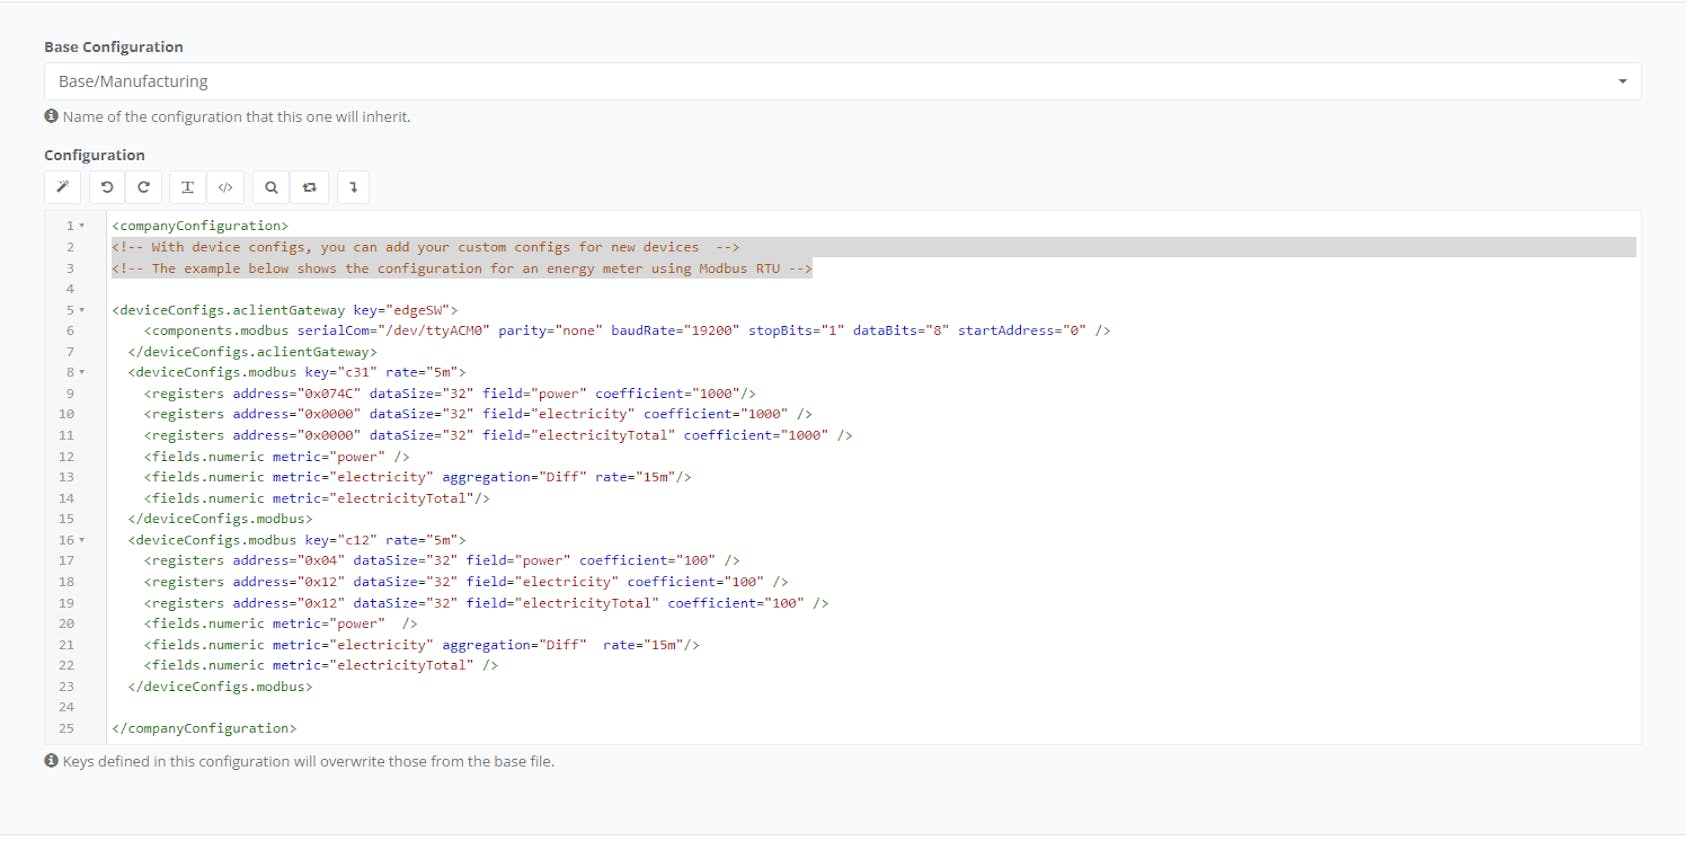Click the 'The example below shows' comment line
This screenshot has width=1686, height=850.
click(x=462, y=268)
